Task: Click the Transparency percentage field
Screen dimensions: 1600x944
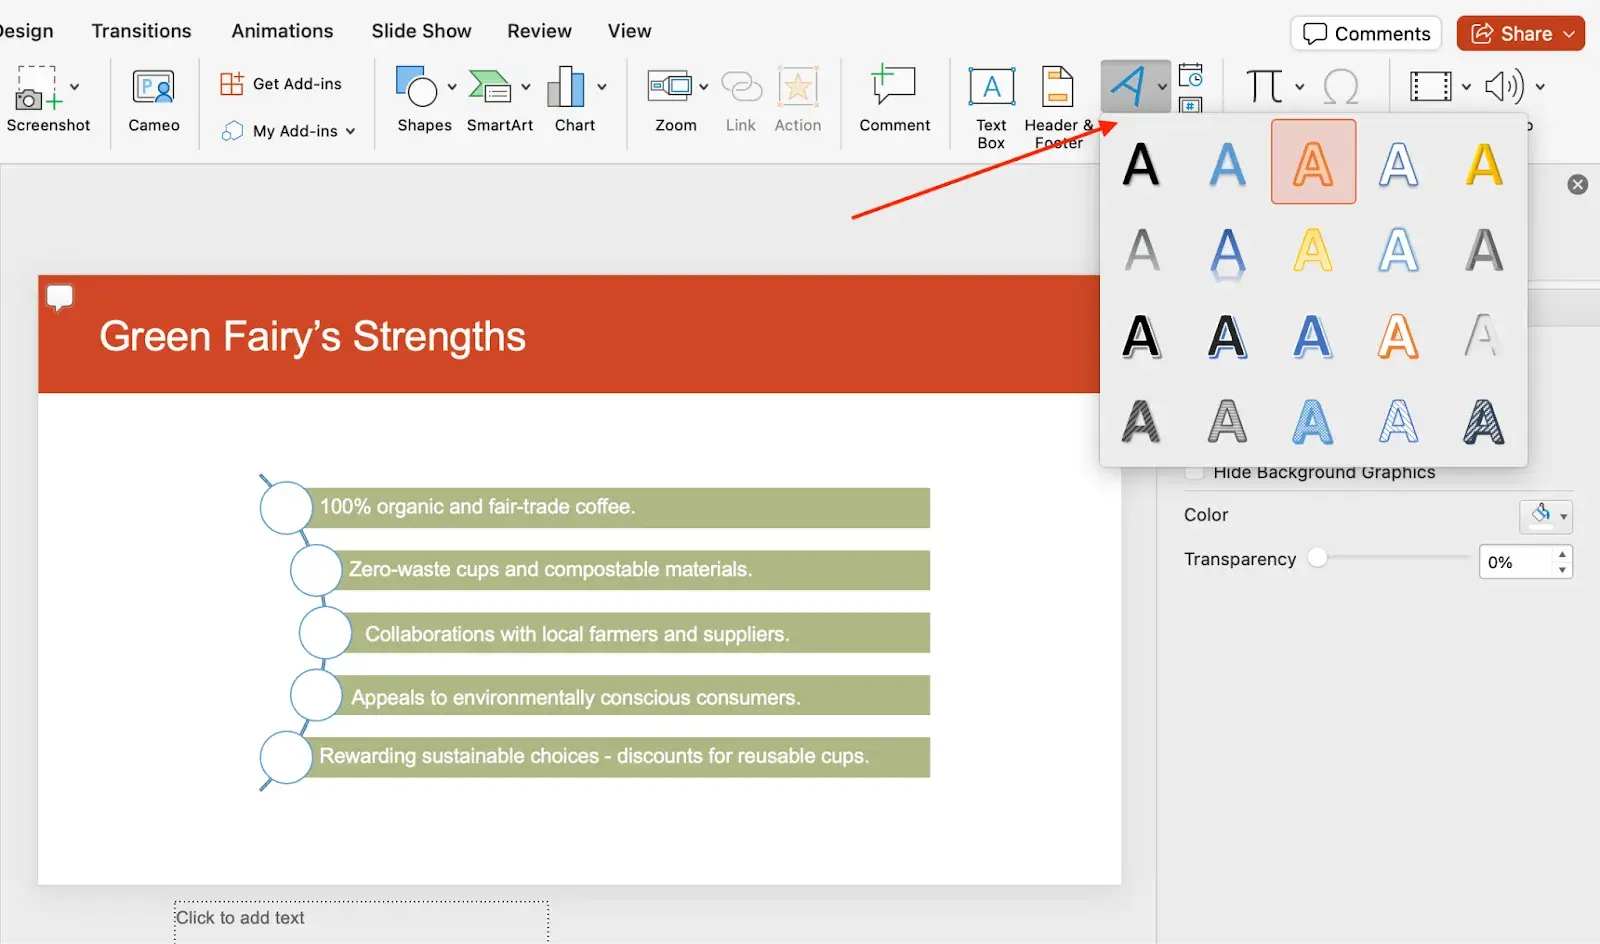Action: point(1514,562)
